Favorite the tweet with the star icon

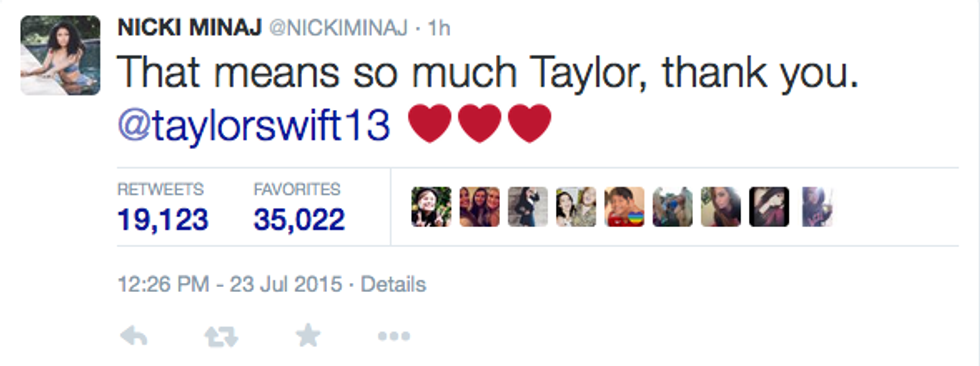pos(308,336)
